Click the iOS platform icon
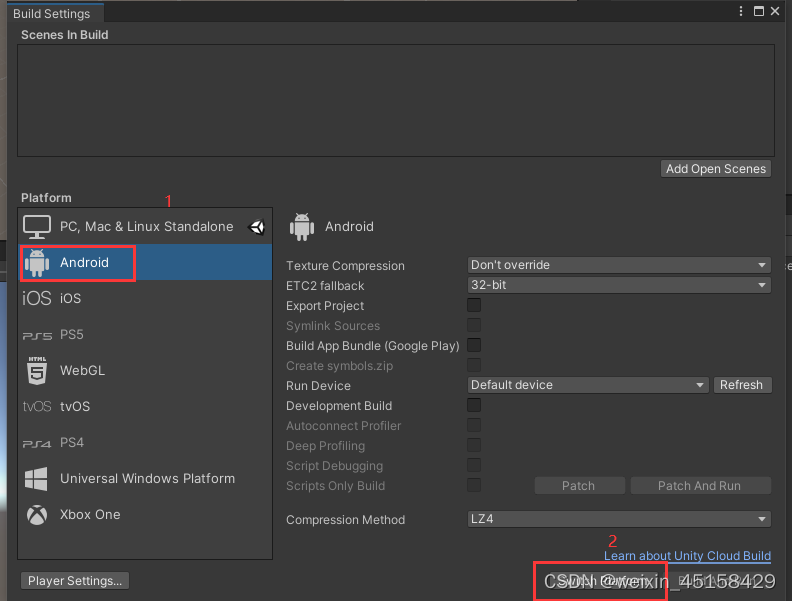Viewport: 792px width, 601px height. point(37,298)
